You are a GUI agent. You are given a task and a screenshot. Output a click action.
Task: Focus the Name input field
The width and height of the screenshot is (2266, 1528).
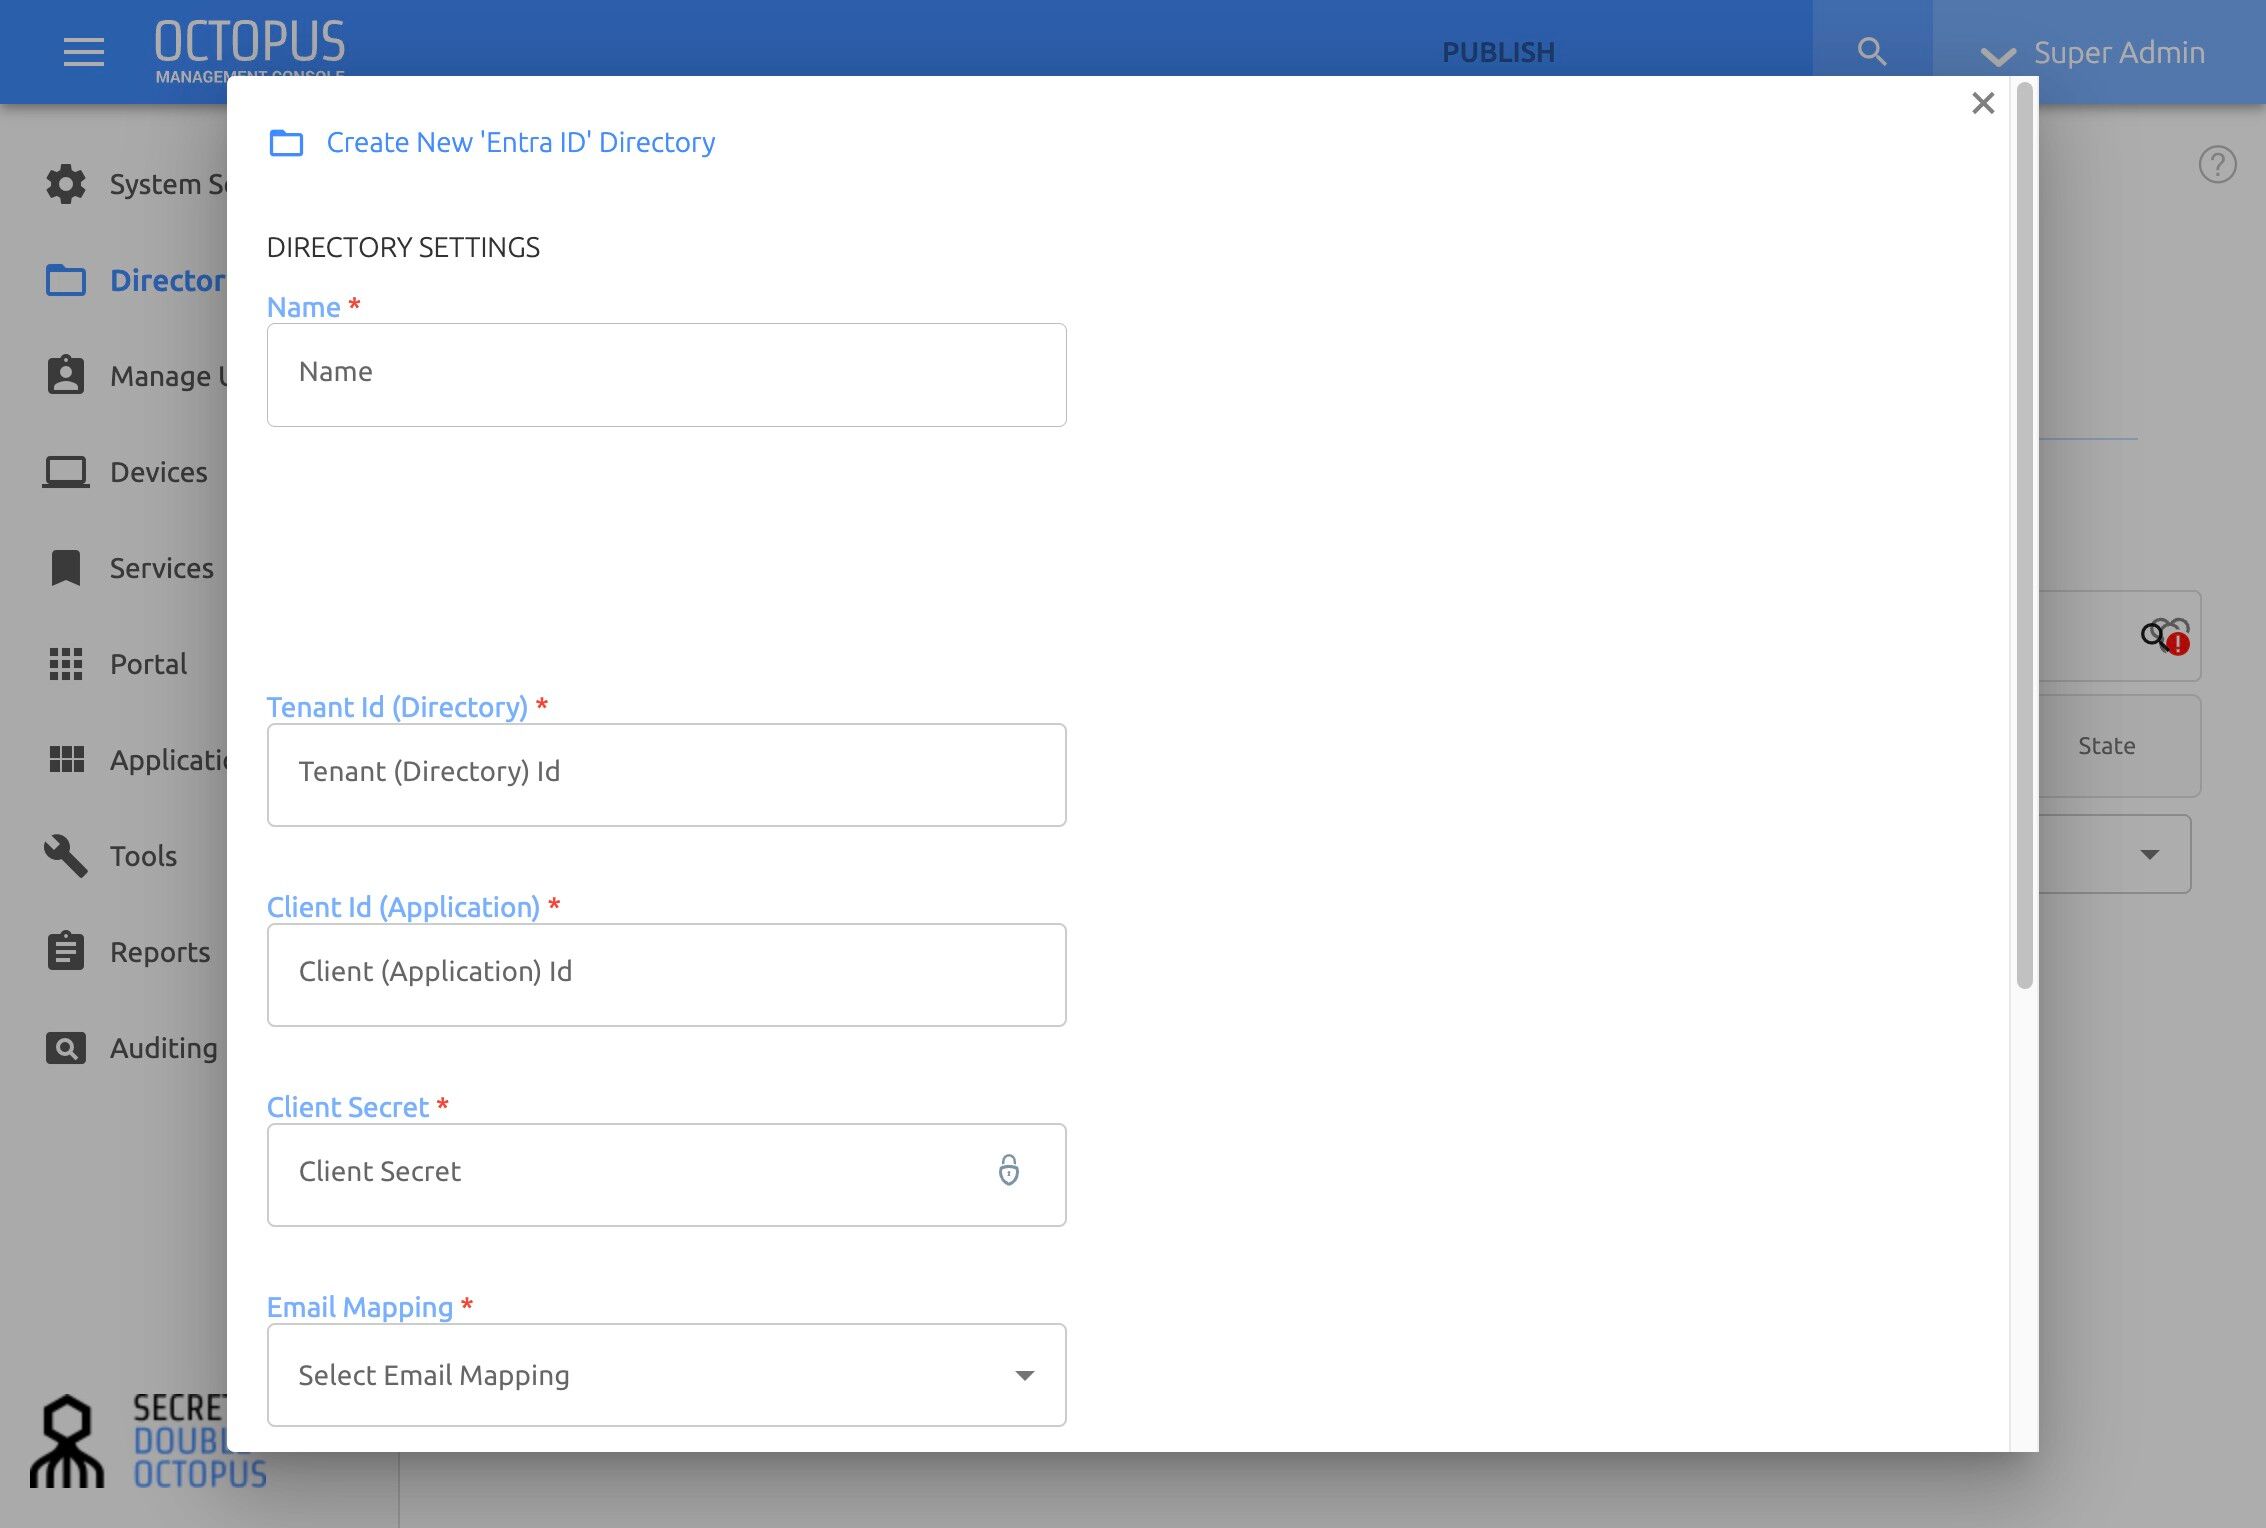[666, 375]
